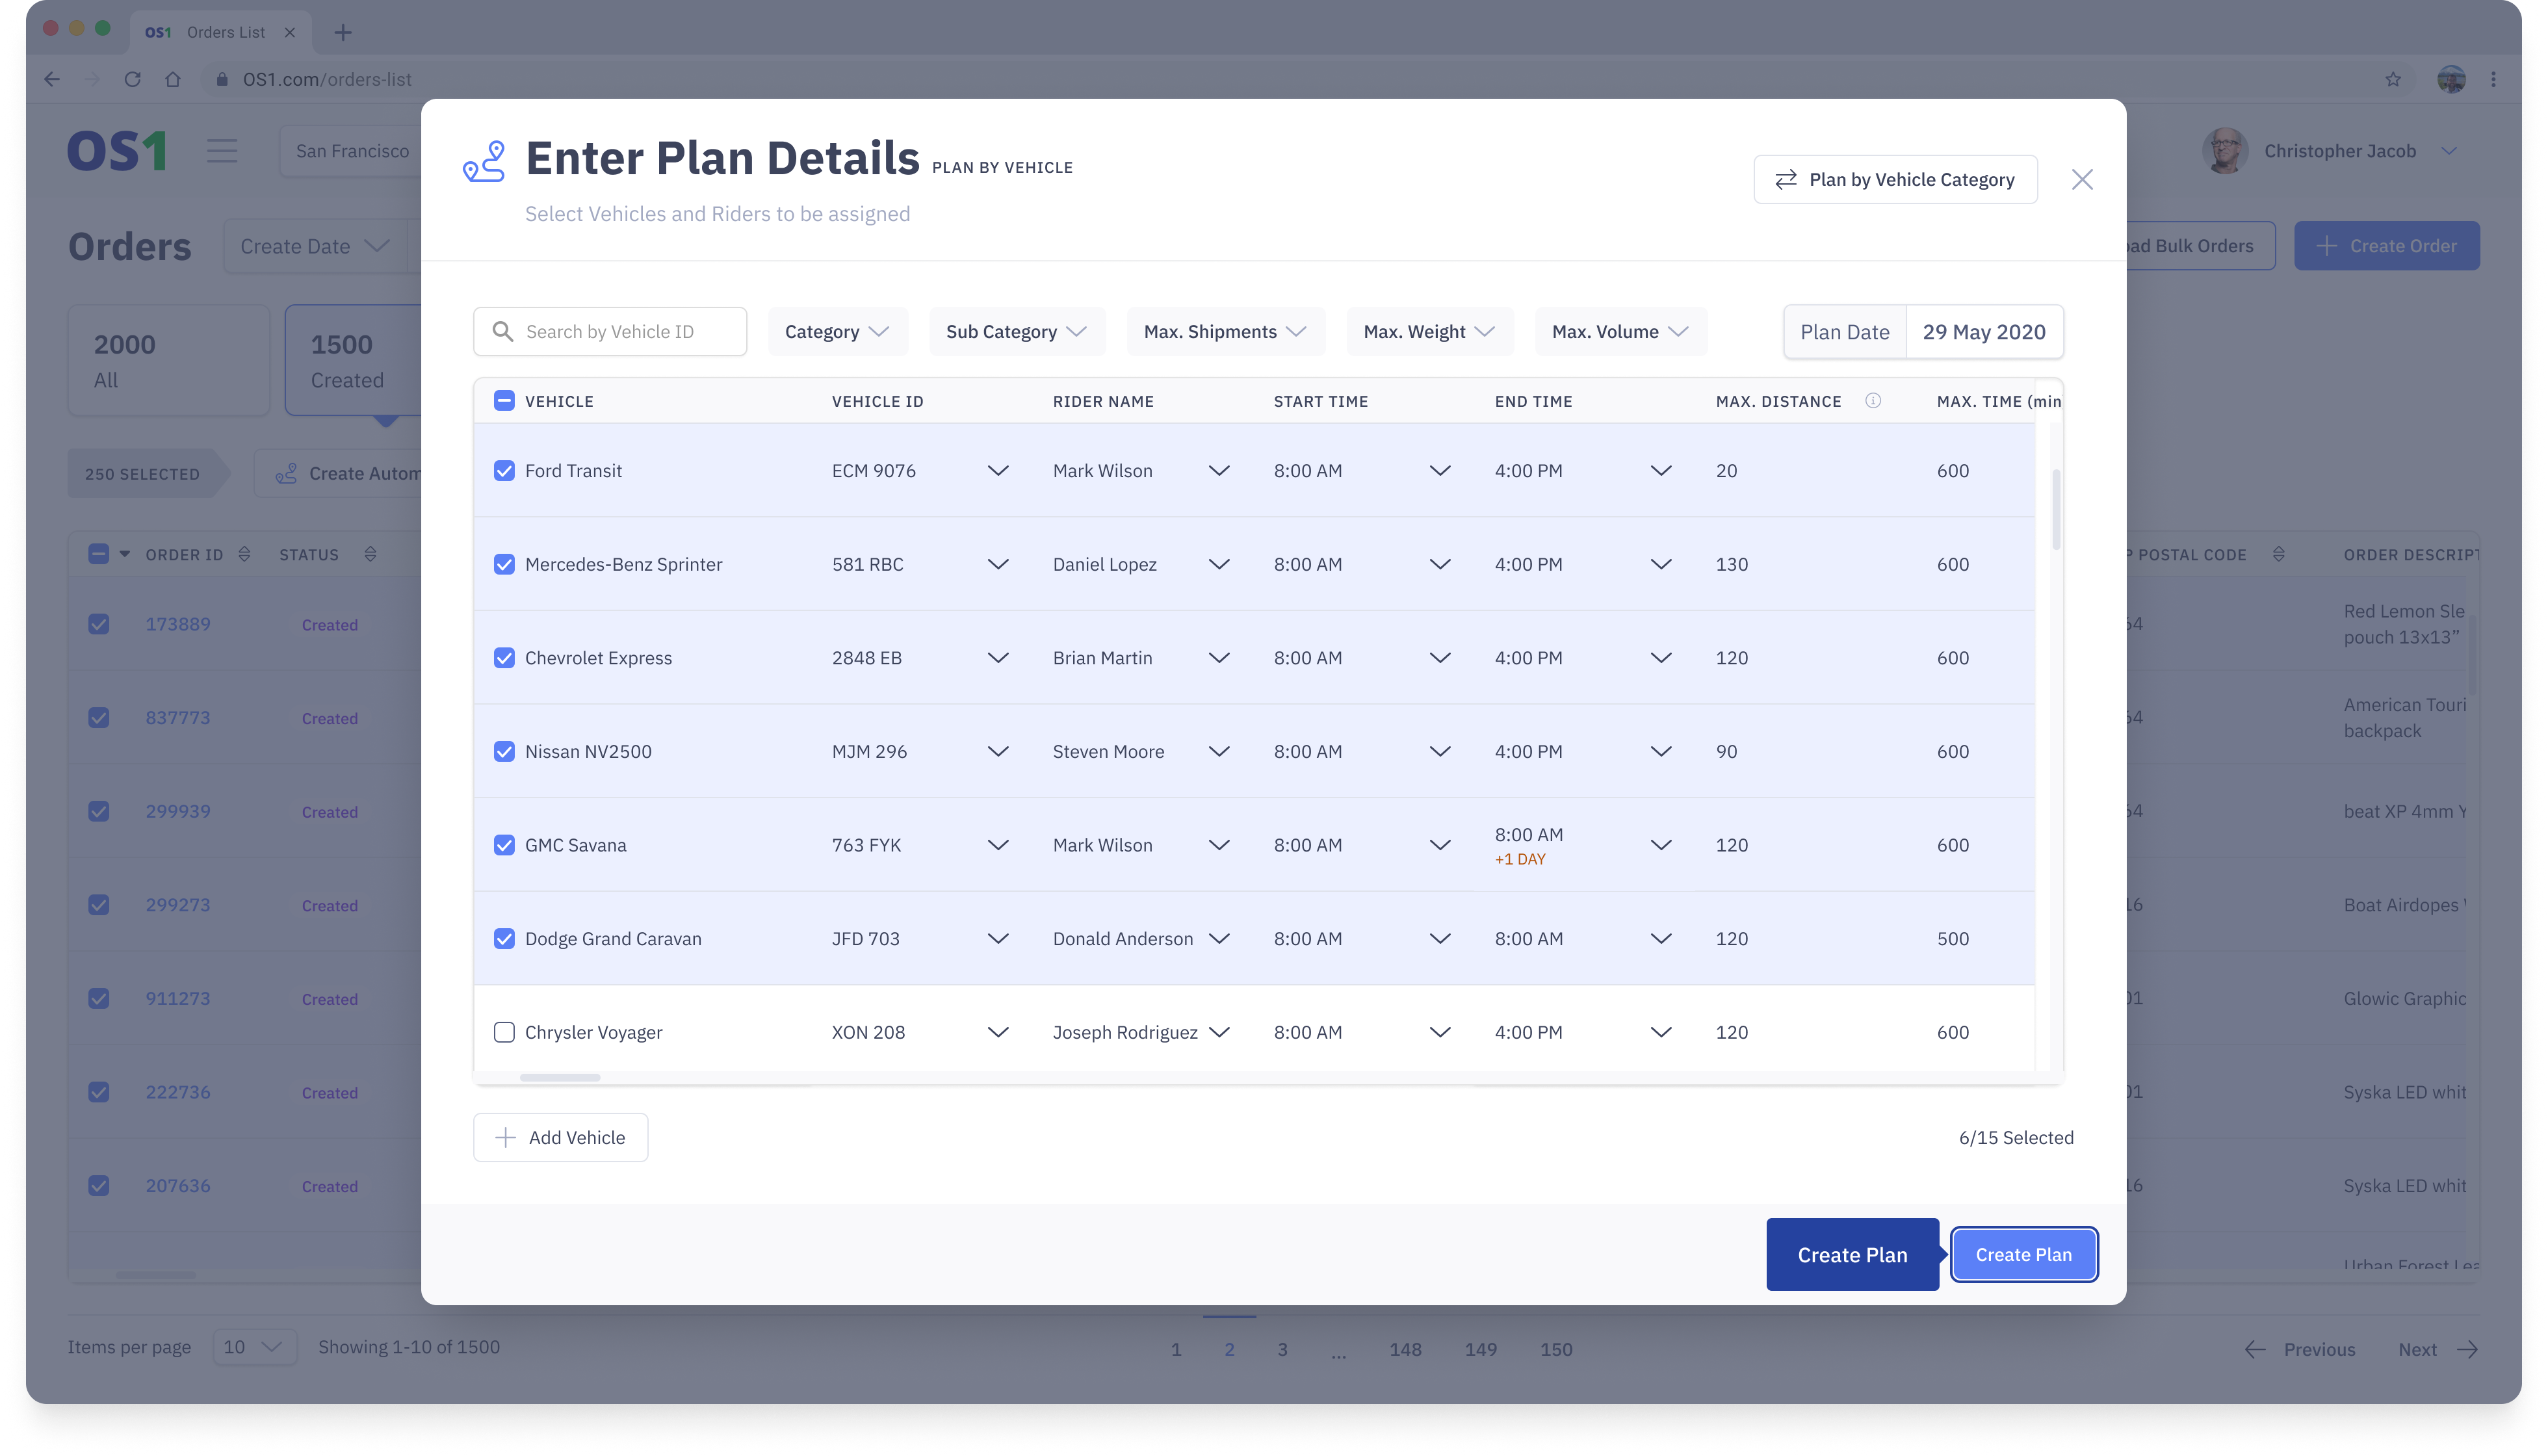Toggle the select-all VEHICLE header checkbox
This screenshot has width=2548, height=1456.
[x=504, y=401]
